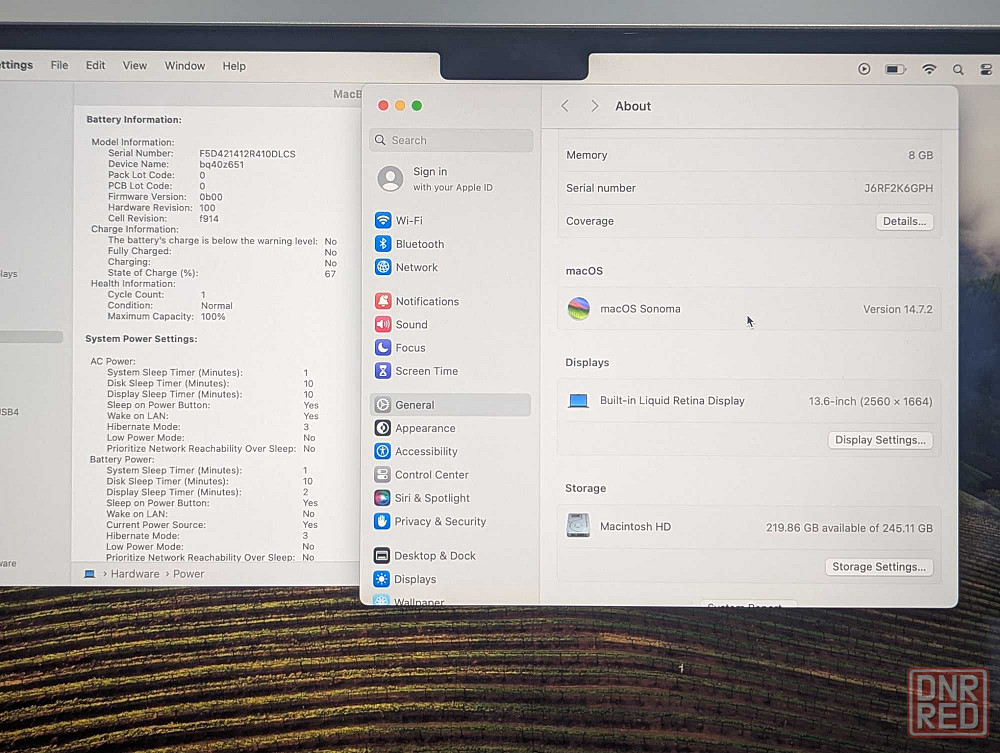The height and width of the screenshot is (753, 1000).
Task: Click the 13.6-inch (2560 × 1664) text
Action: (x=871, y=401)
